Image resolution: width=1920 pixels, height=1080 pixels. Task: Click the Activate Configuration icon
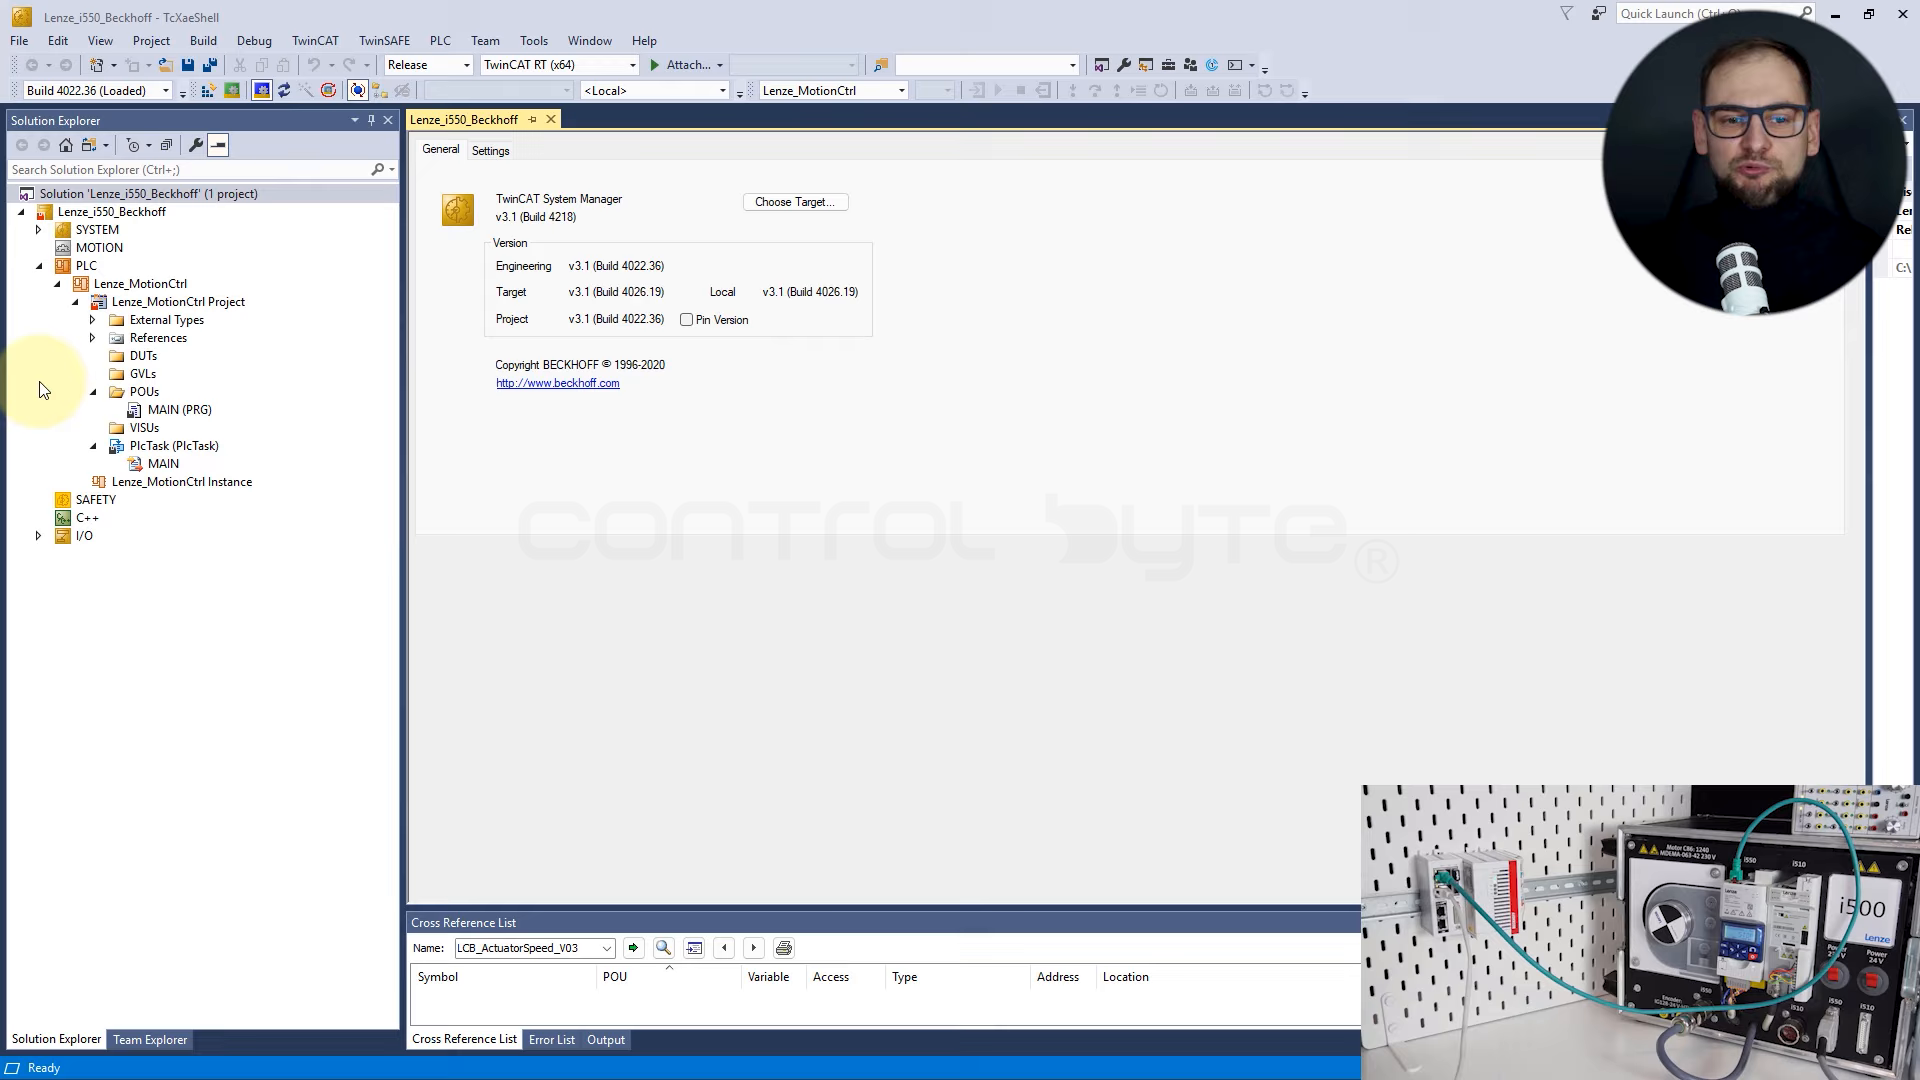coord(209,91)
